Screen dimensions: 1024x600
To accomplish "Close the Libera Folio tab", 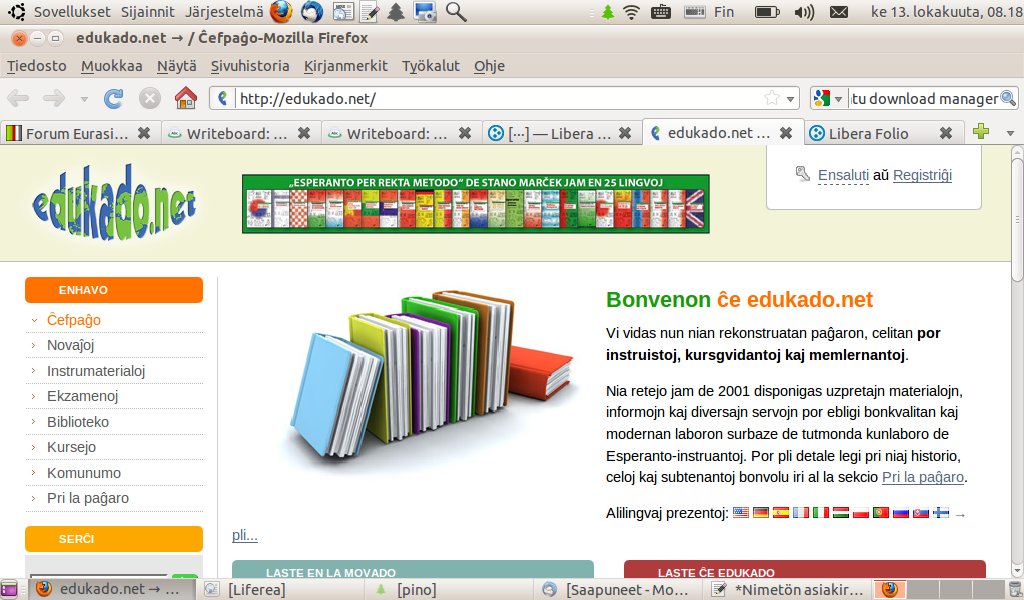I will point(945,133).
